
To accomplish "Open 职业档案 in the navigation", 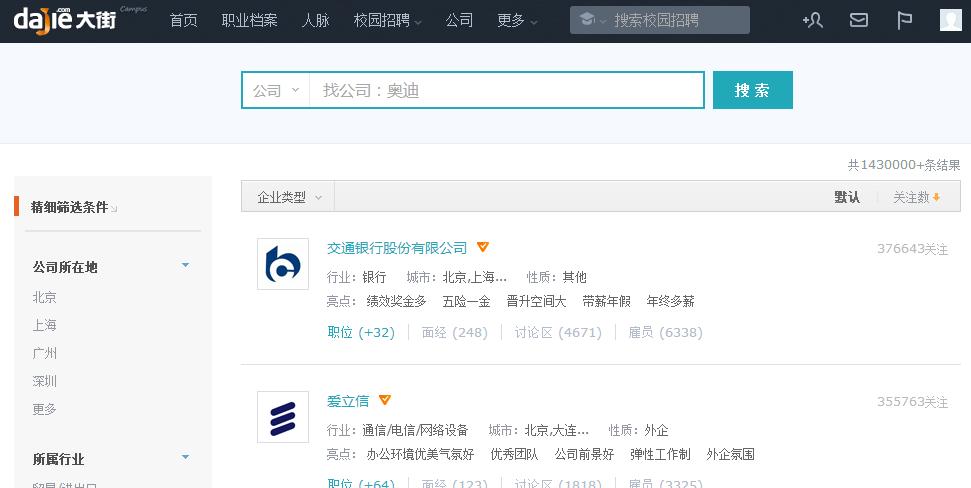I will [250, 20].
